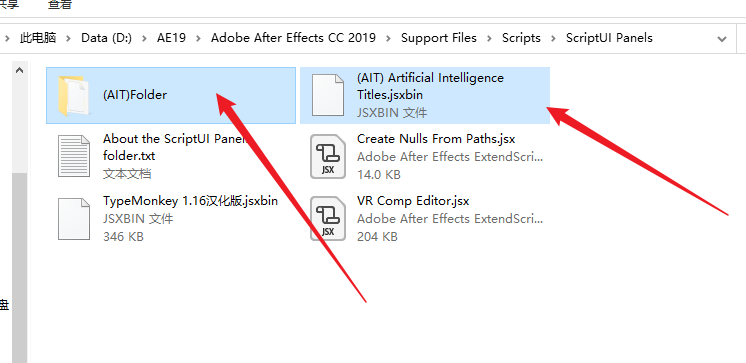Open the address bar history dropdown arrow
The height and width of the screenshot is (363, 746).
click(x=722, y=39)
